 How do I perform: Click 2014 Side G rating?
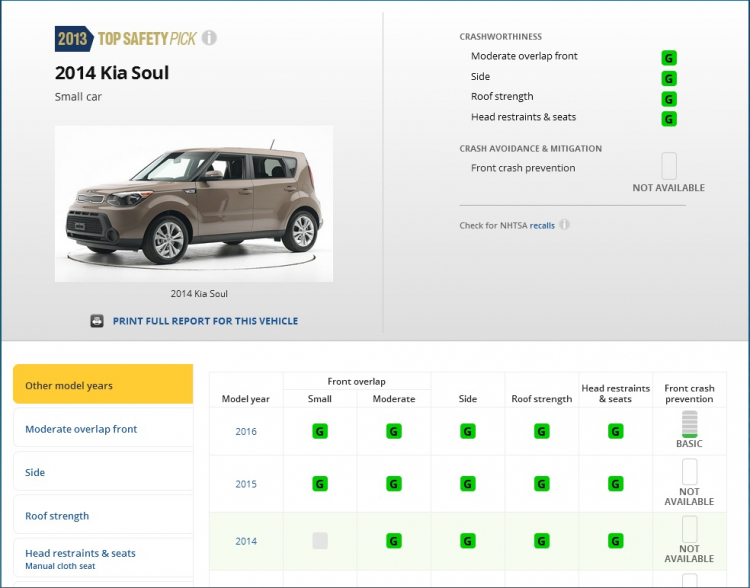pyautogui.click(x=468, y=541)
